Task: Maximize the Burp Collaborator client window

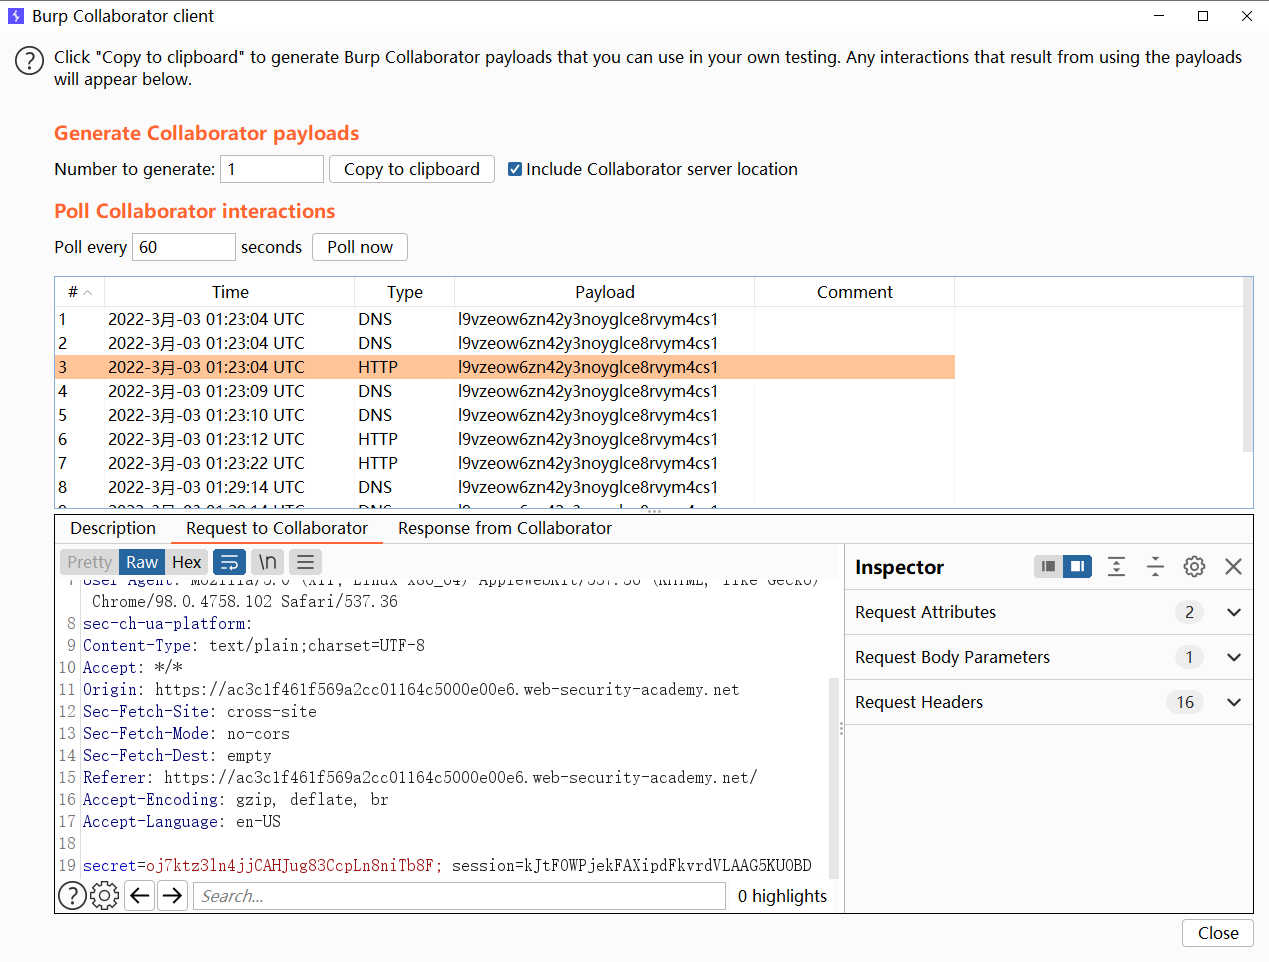Action: tap(1203, 16)
